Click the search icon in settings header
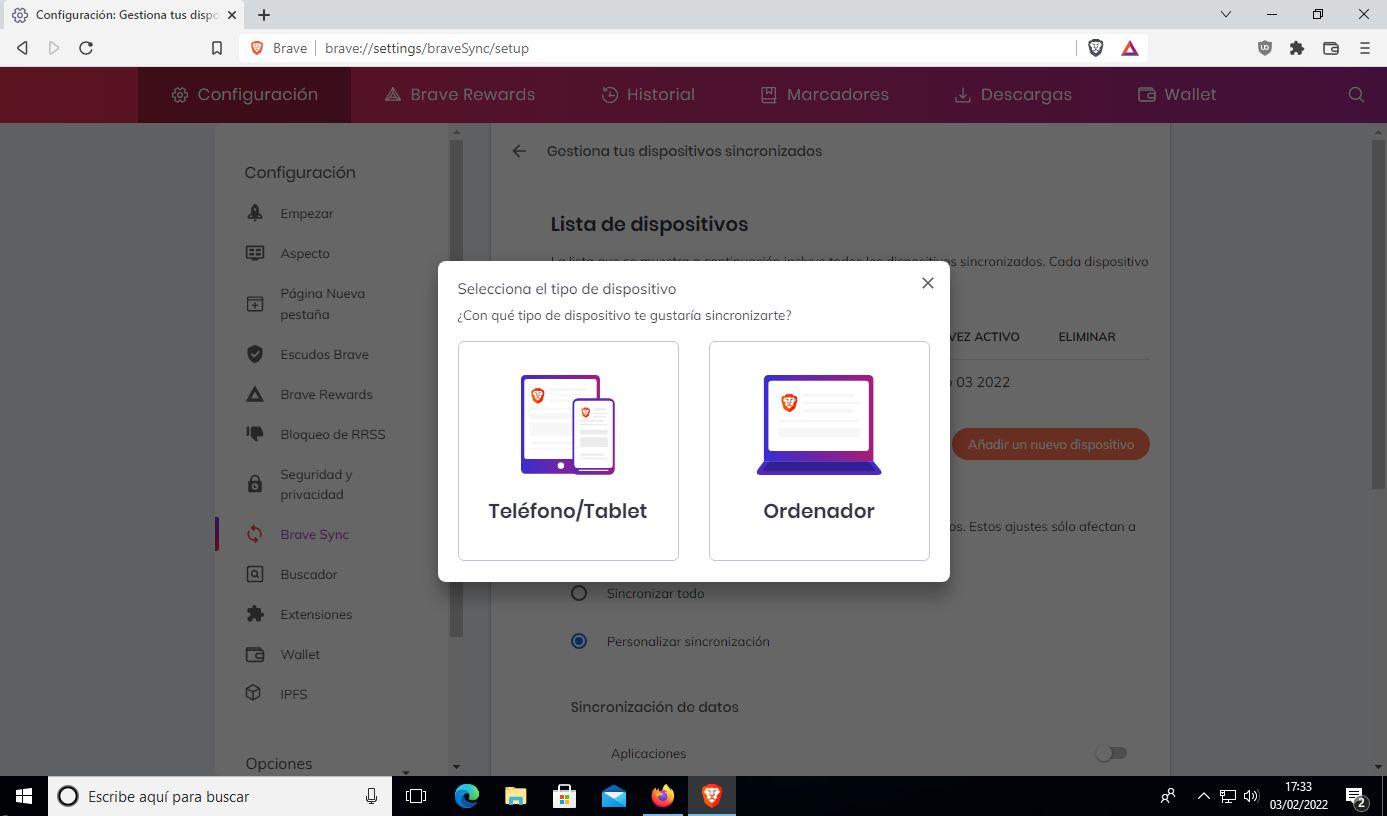The width and height of the screenshot is (1387, 816). coord(1356,95)
